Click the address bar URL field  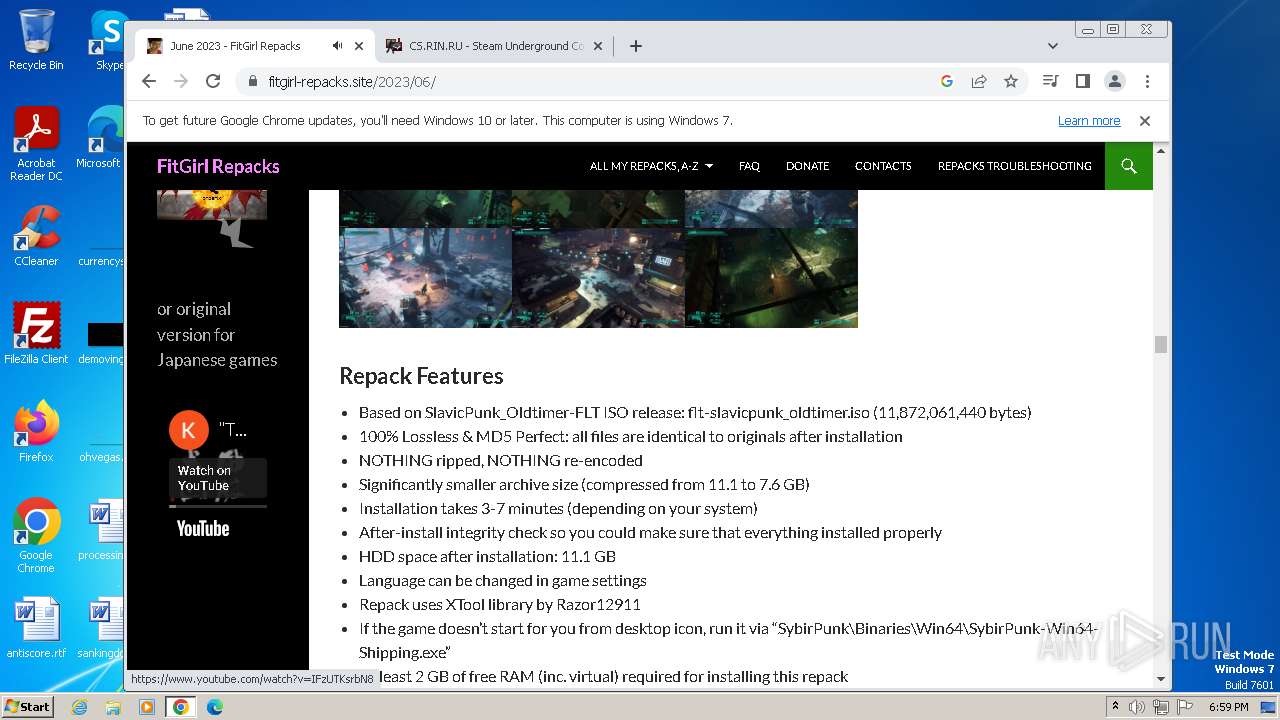(x=590, y=81)
